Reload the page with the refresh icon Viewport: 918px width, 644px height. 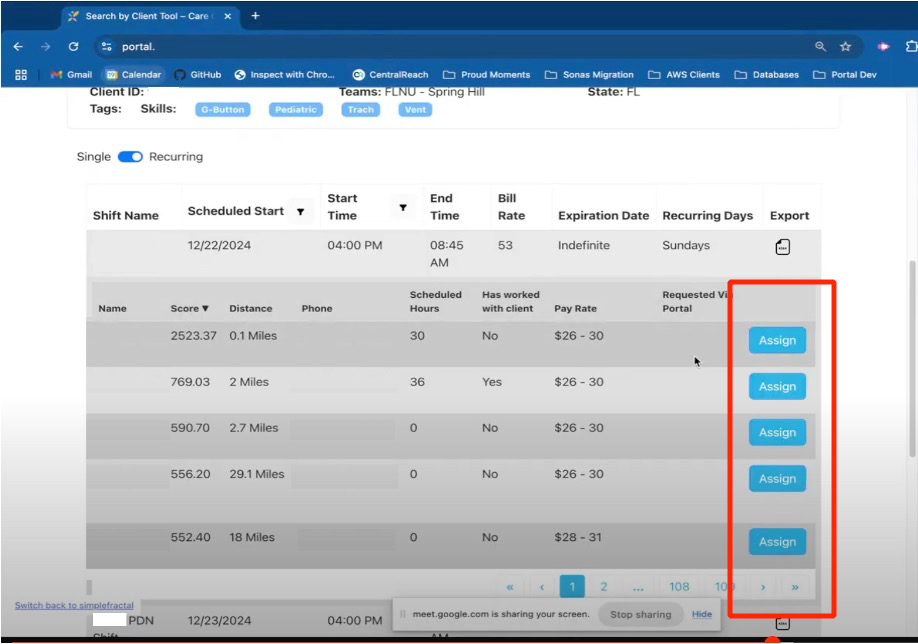pos(73,46)
